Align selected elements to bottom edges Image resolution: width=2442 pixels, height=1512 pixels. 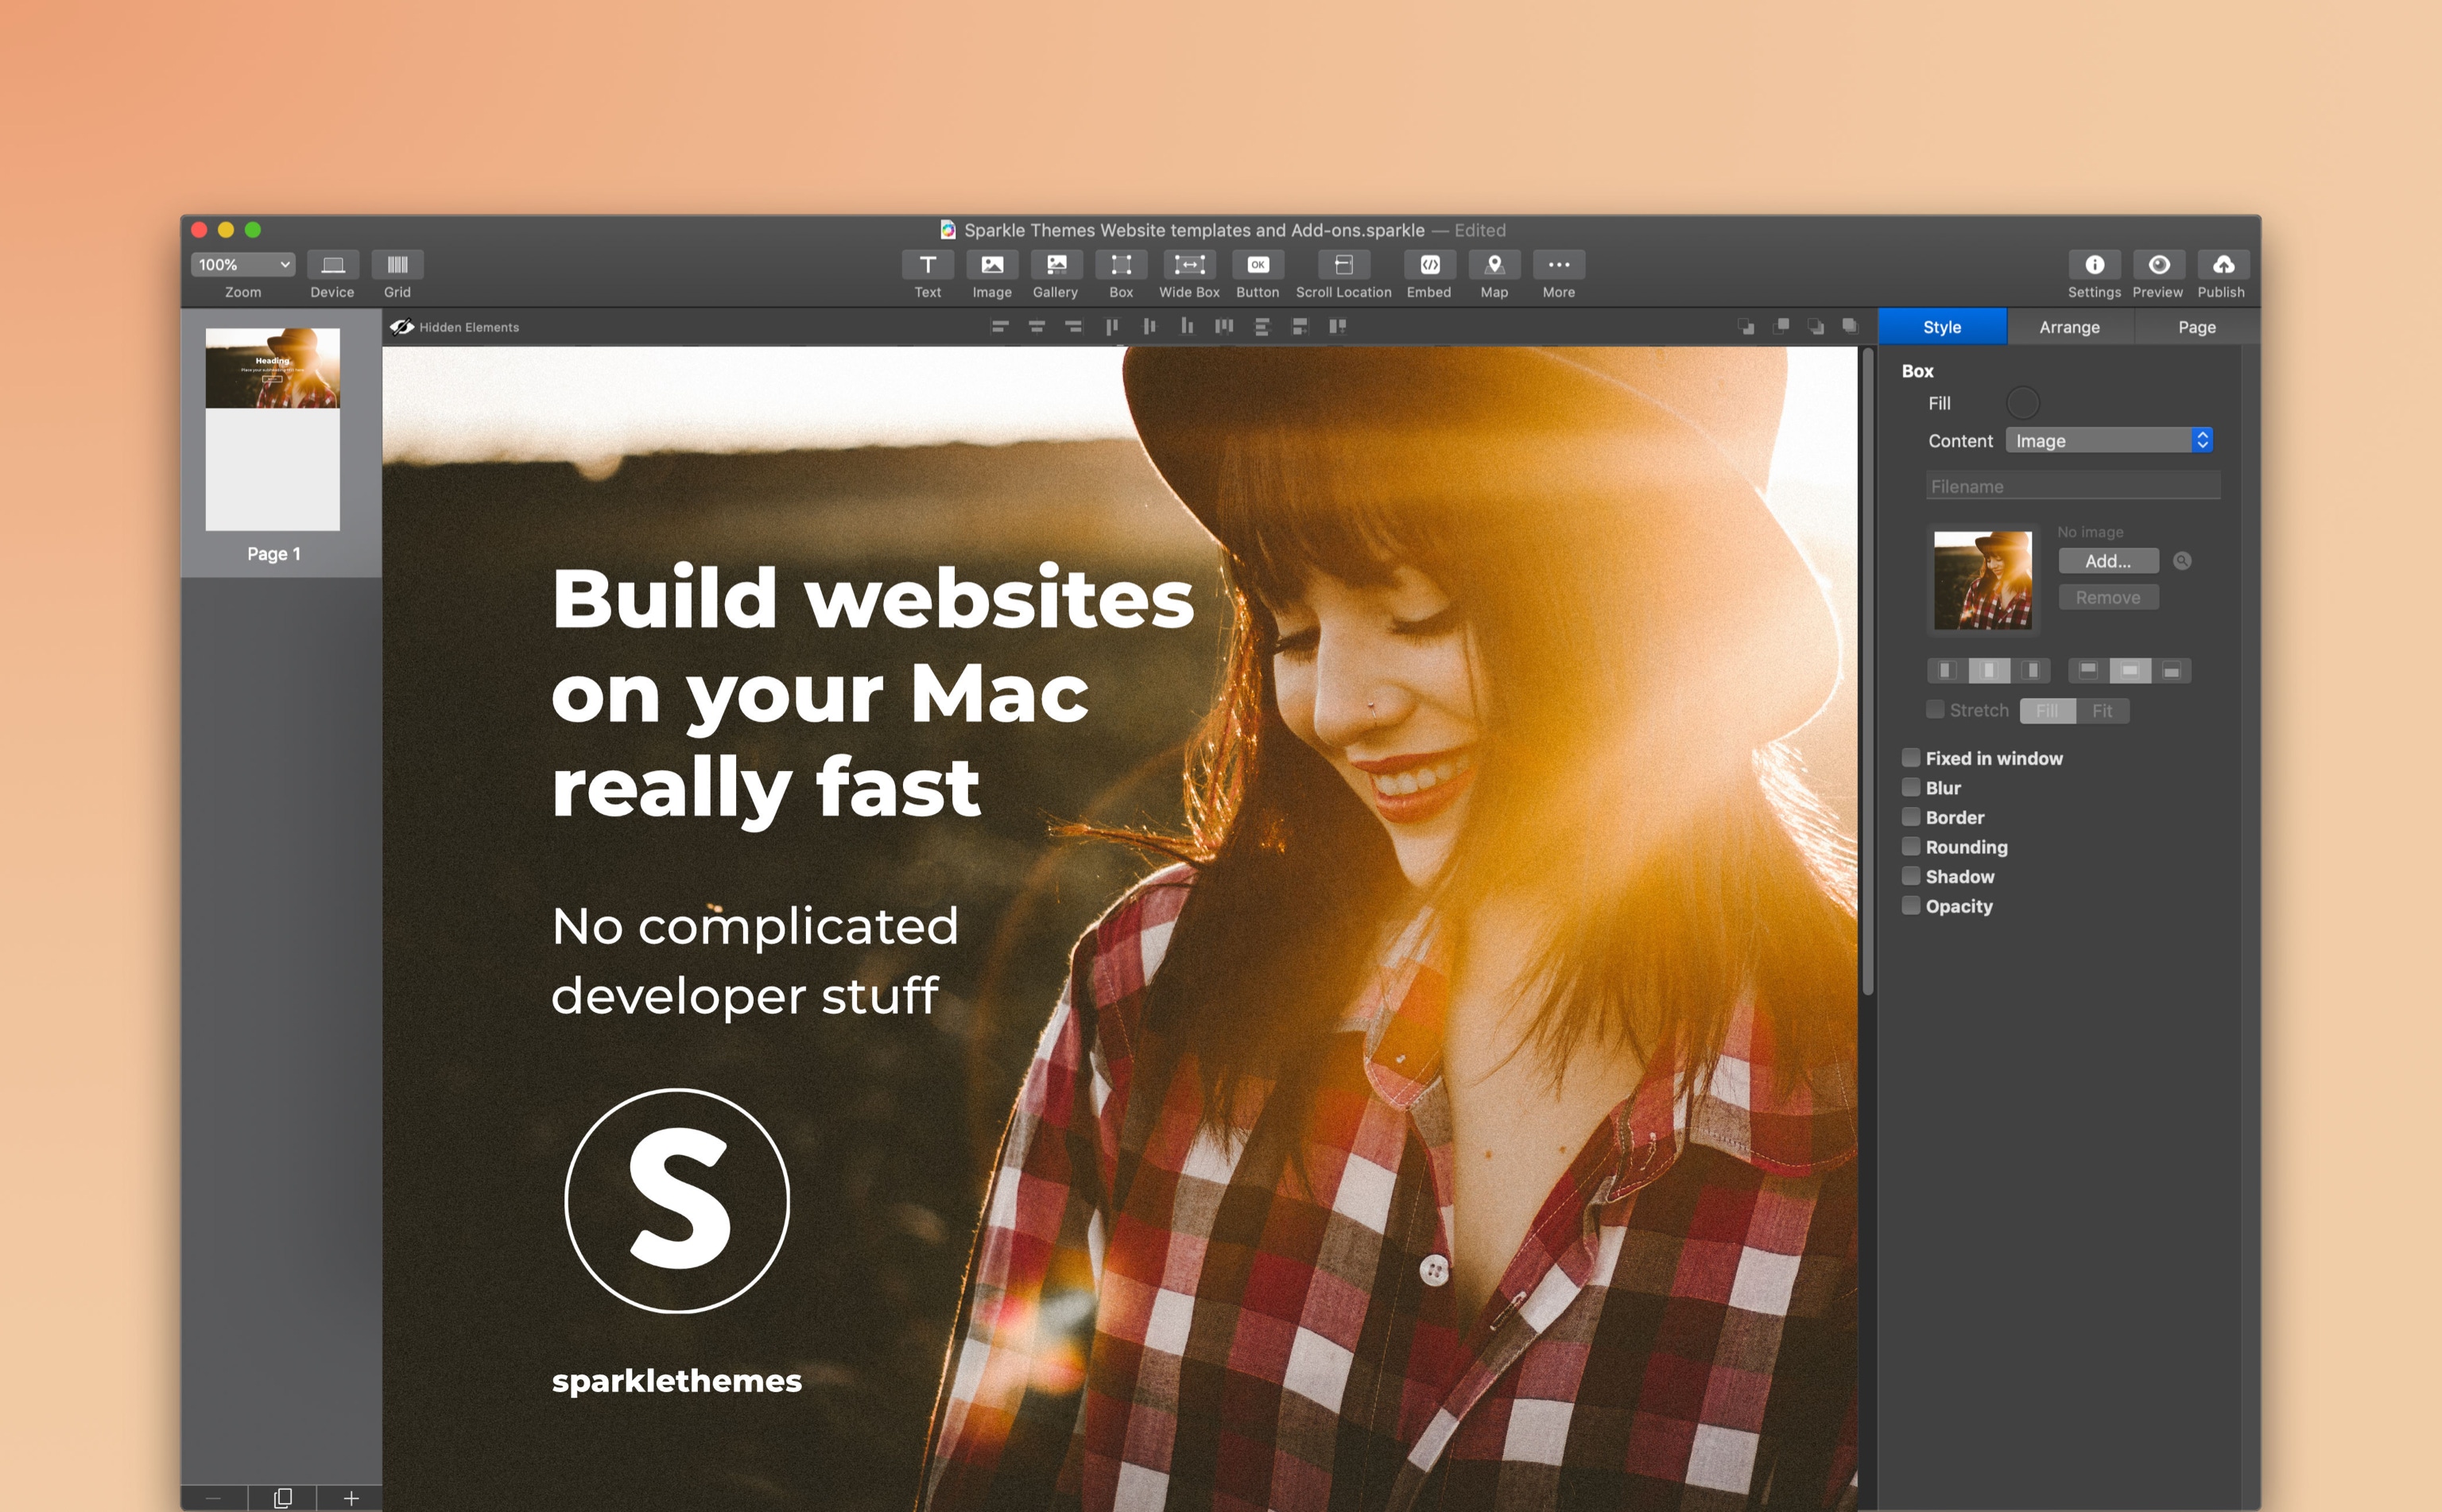click(x=1186, y=326)
